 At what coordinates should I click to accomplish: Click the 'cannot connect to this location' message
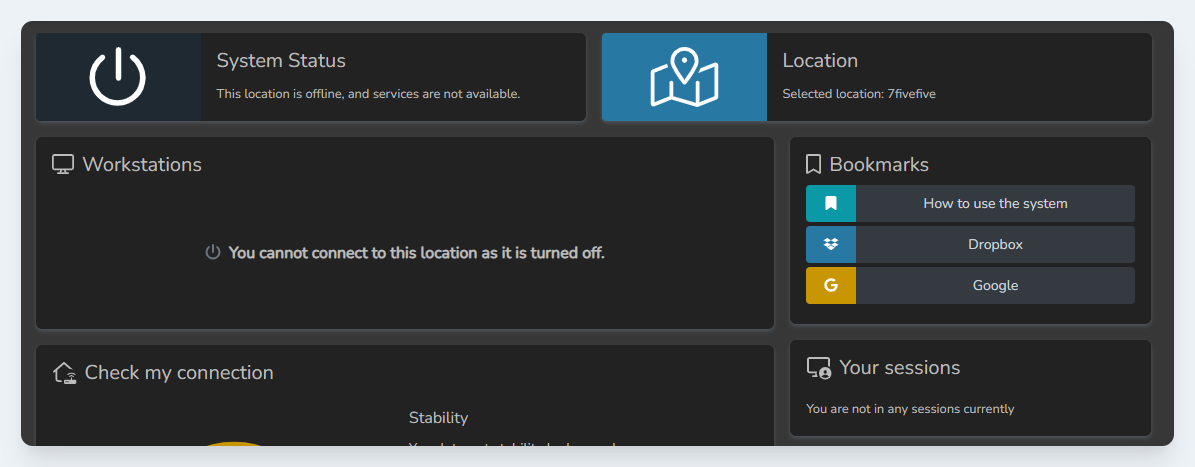click(416, 253)
